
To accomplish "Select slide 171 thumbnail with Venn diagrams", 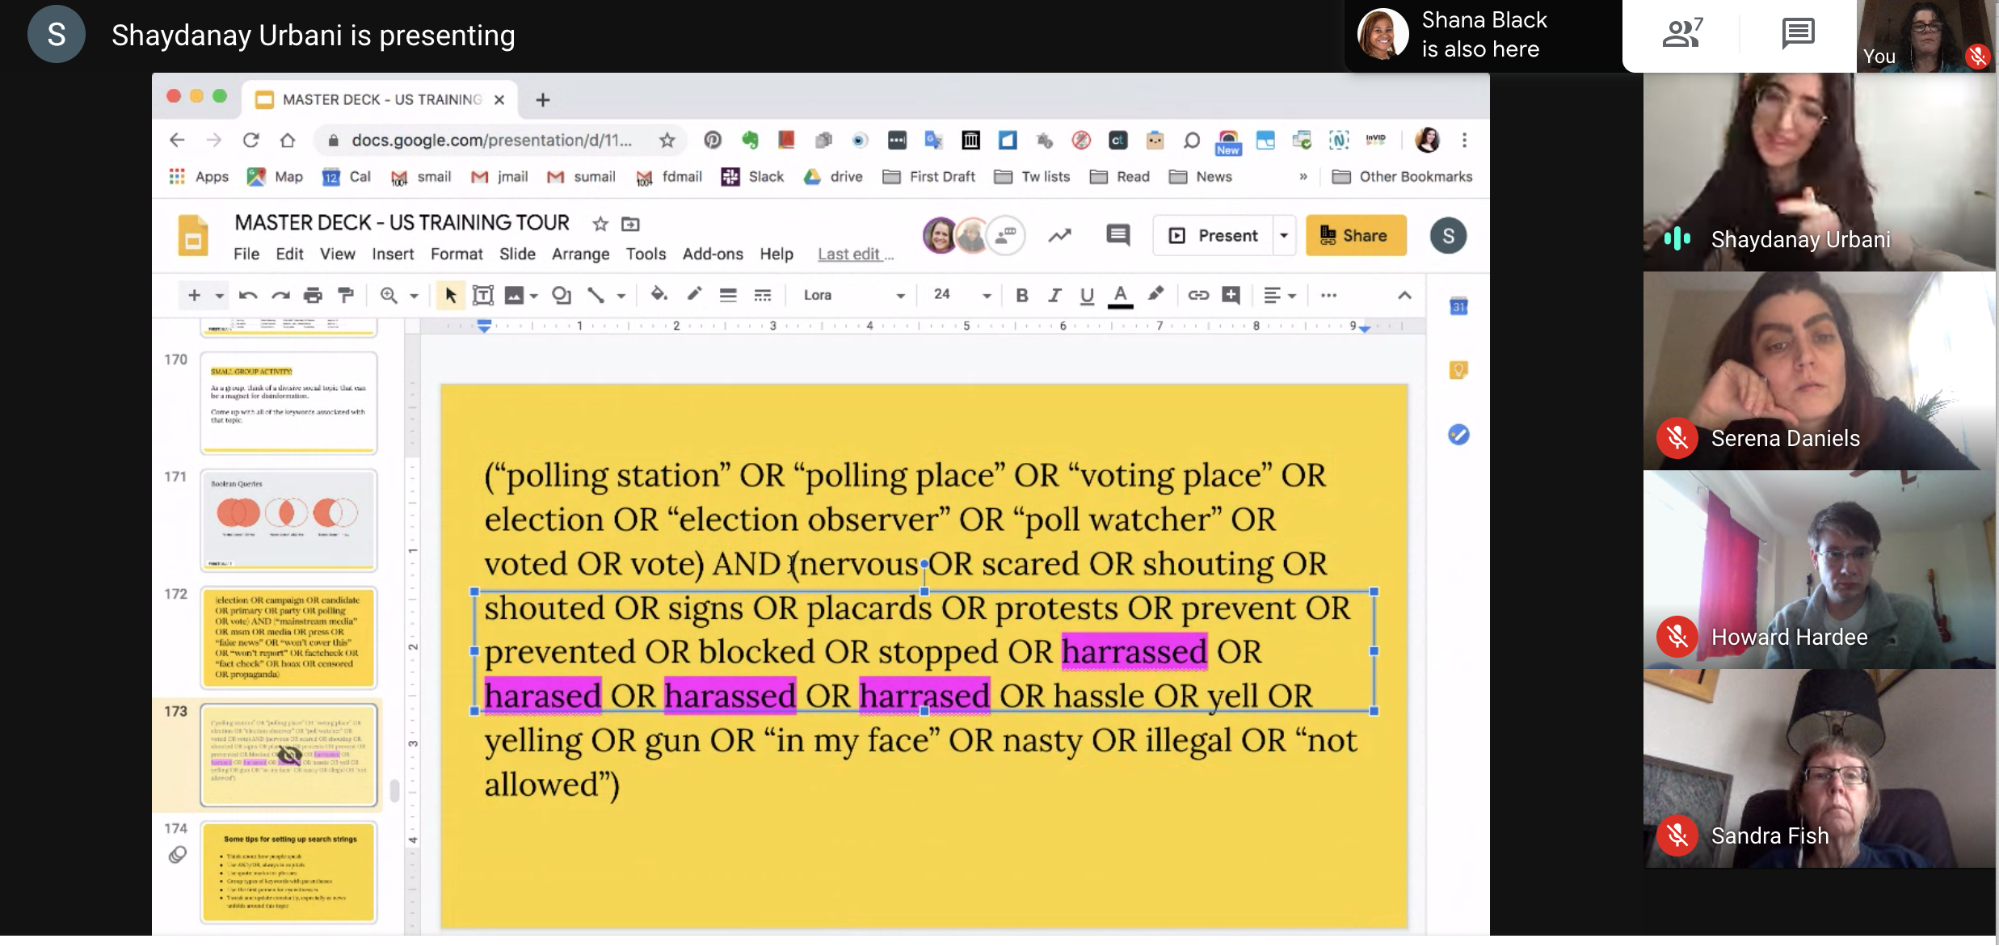I will (x=288, y=520).
